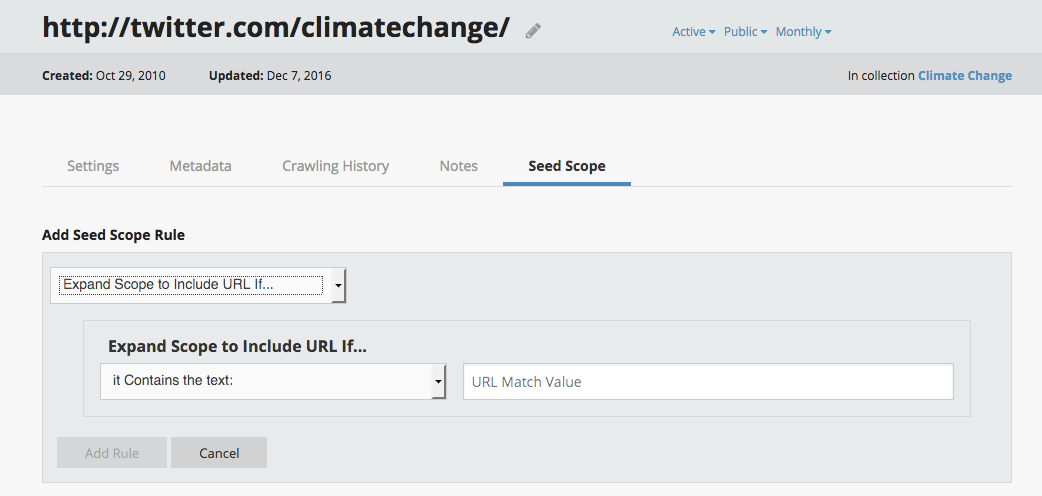This screenshot has width=1042, height=496.
Task: Switch to the Settings tab
Action: pos(93,166)
